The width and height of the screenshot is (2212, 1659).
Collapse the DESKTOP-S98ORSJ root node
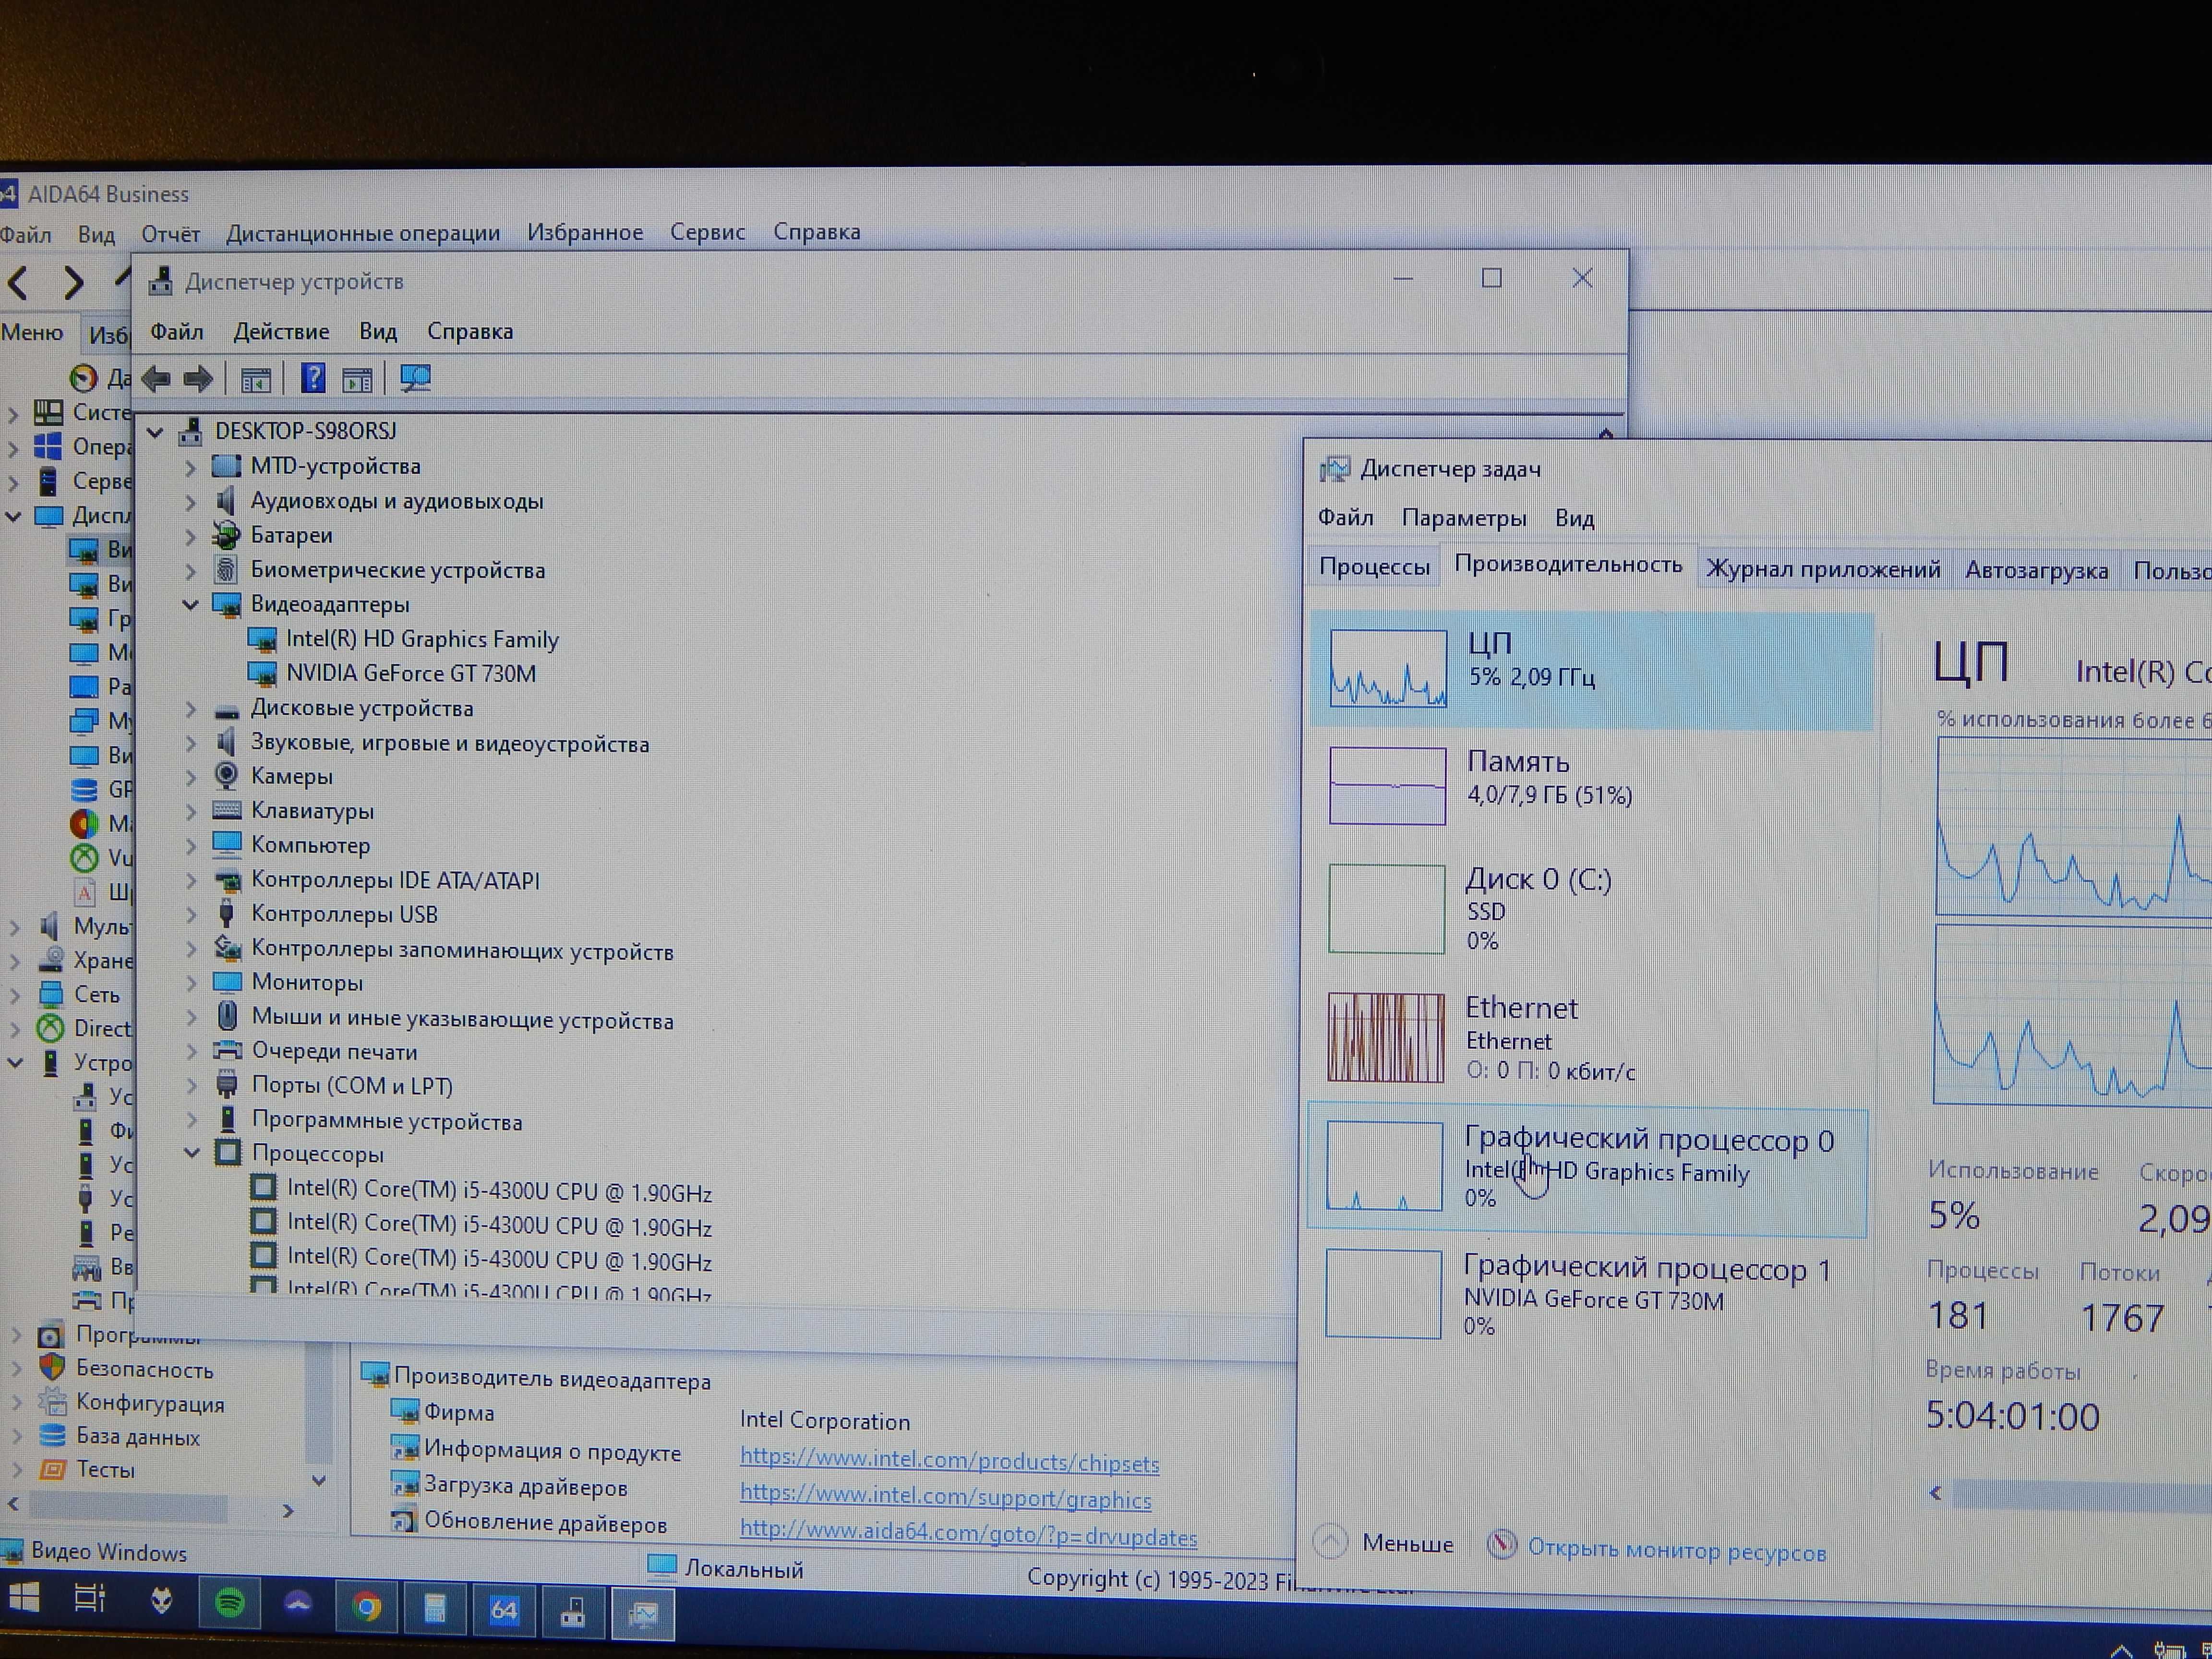click(x=155, y=432)
